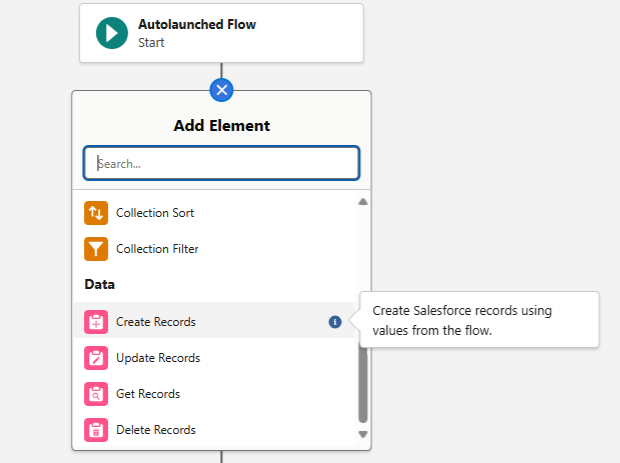Click the Update Records pencil icon
Screen dimensions: 620x463
96,358
